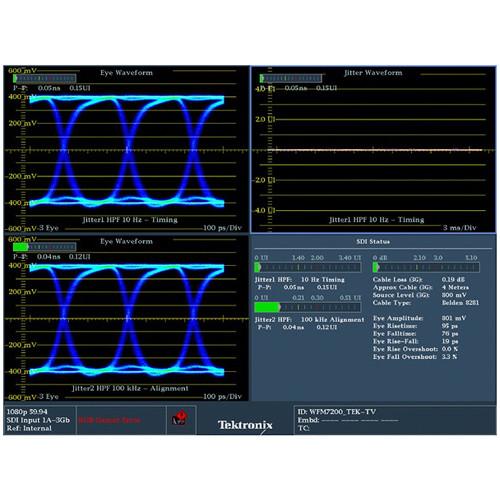The image size is (500, 500).
Task: Click 'Cable Type: Belden 8281' row
Action: tap(426, 302)
